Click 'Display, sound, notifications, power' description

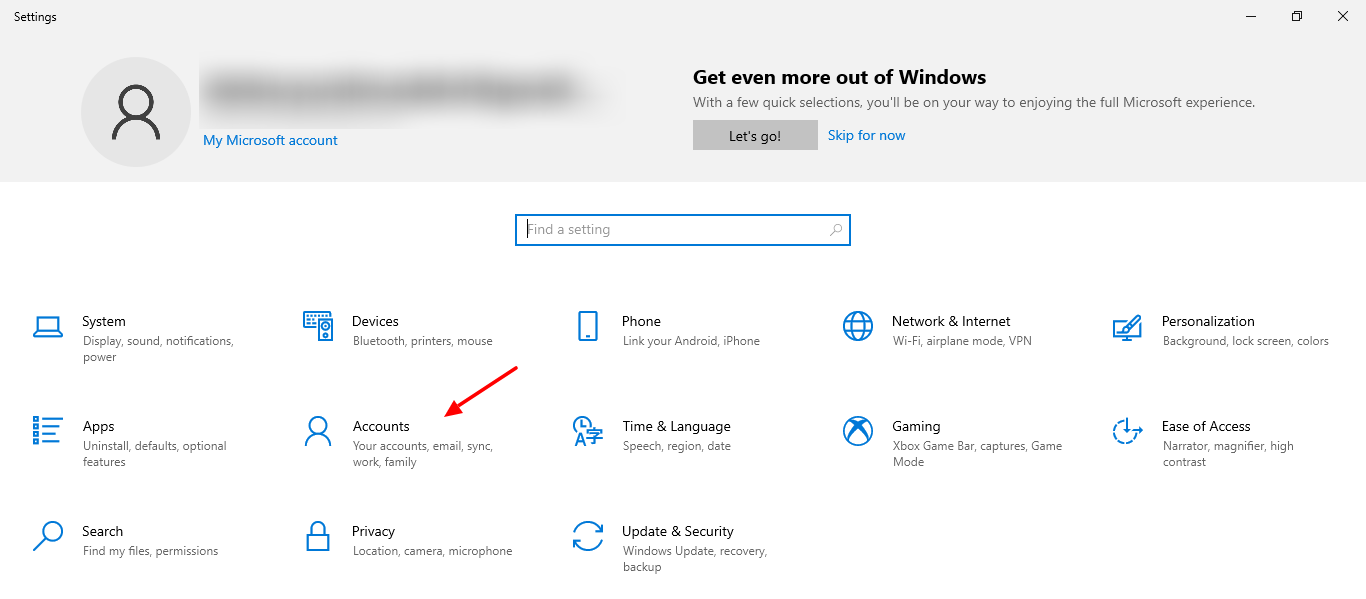click(x=158, y=349)
